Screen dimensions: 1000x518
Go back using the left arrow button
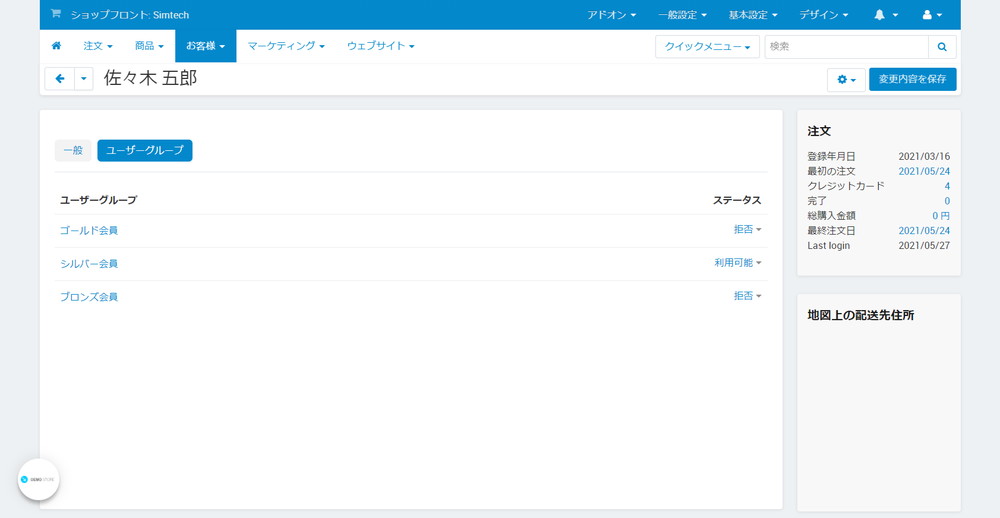(60, 79)
